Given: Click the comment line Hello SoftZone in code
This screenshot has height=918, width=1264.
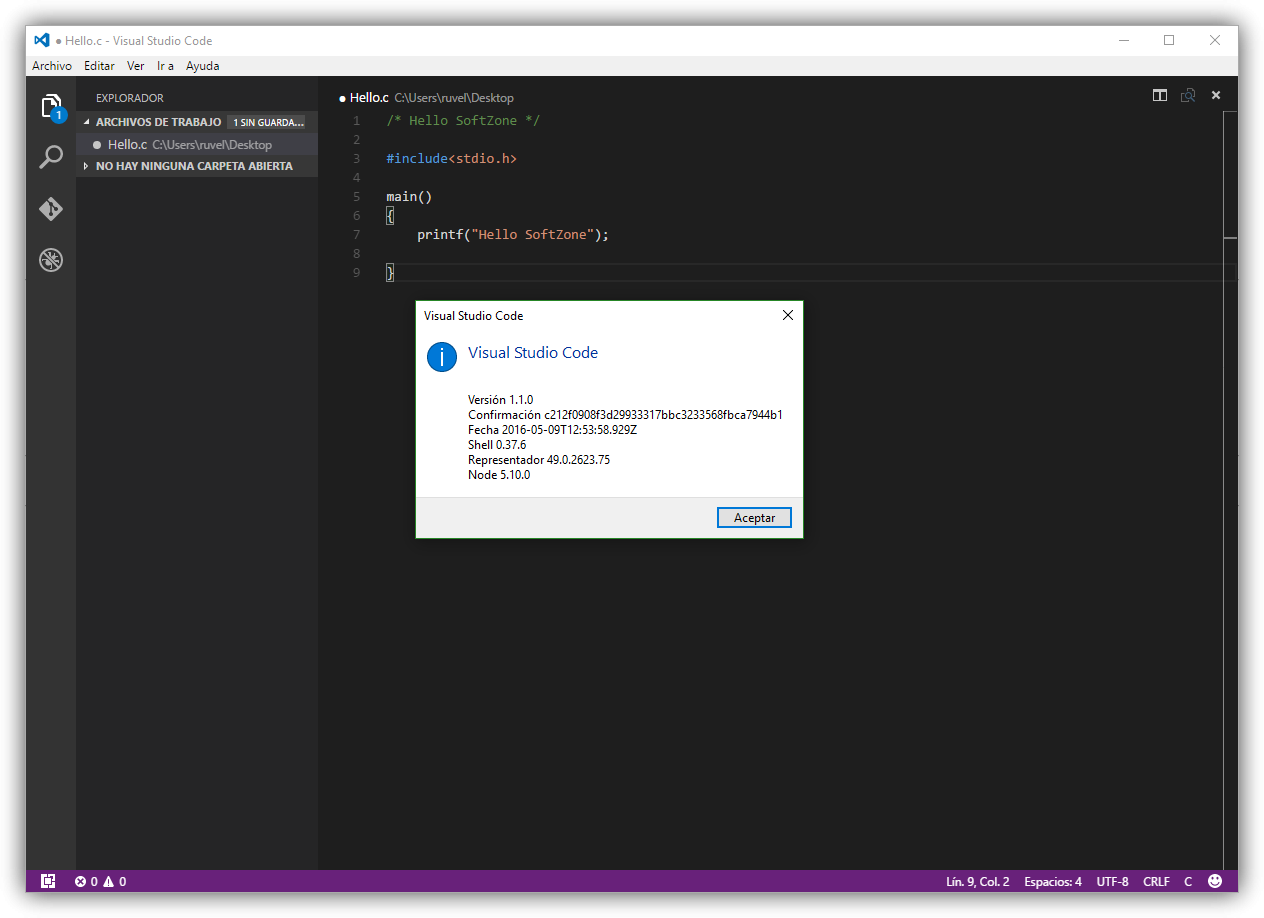Looking at the screenshot, I should coord(463,120).
